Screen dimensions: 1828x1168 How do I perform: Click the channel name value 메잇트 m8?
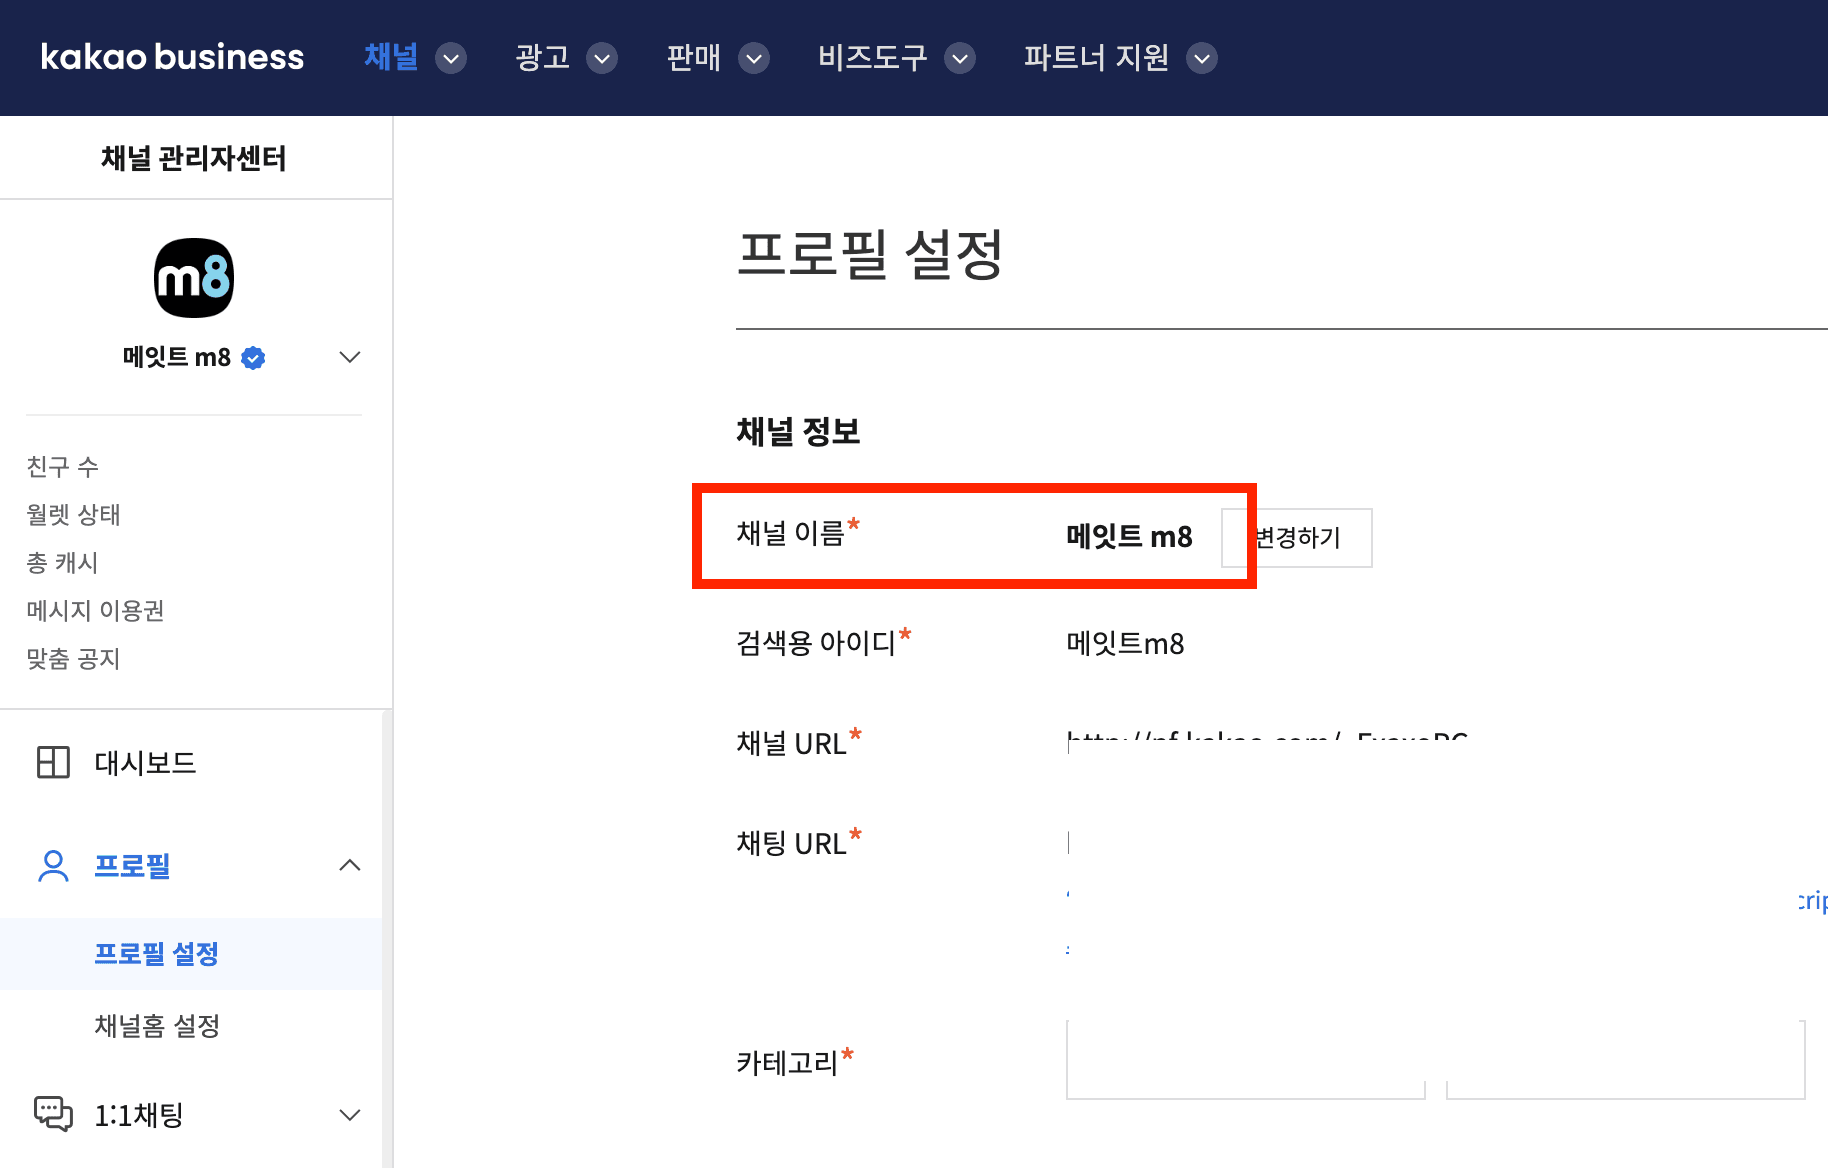tap(1129, 537)
